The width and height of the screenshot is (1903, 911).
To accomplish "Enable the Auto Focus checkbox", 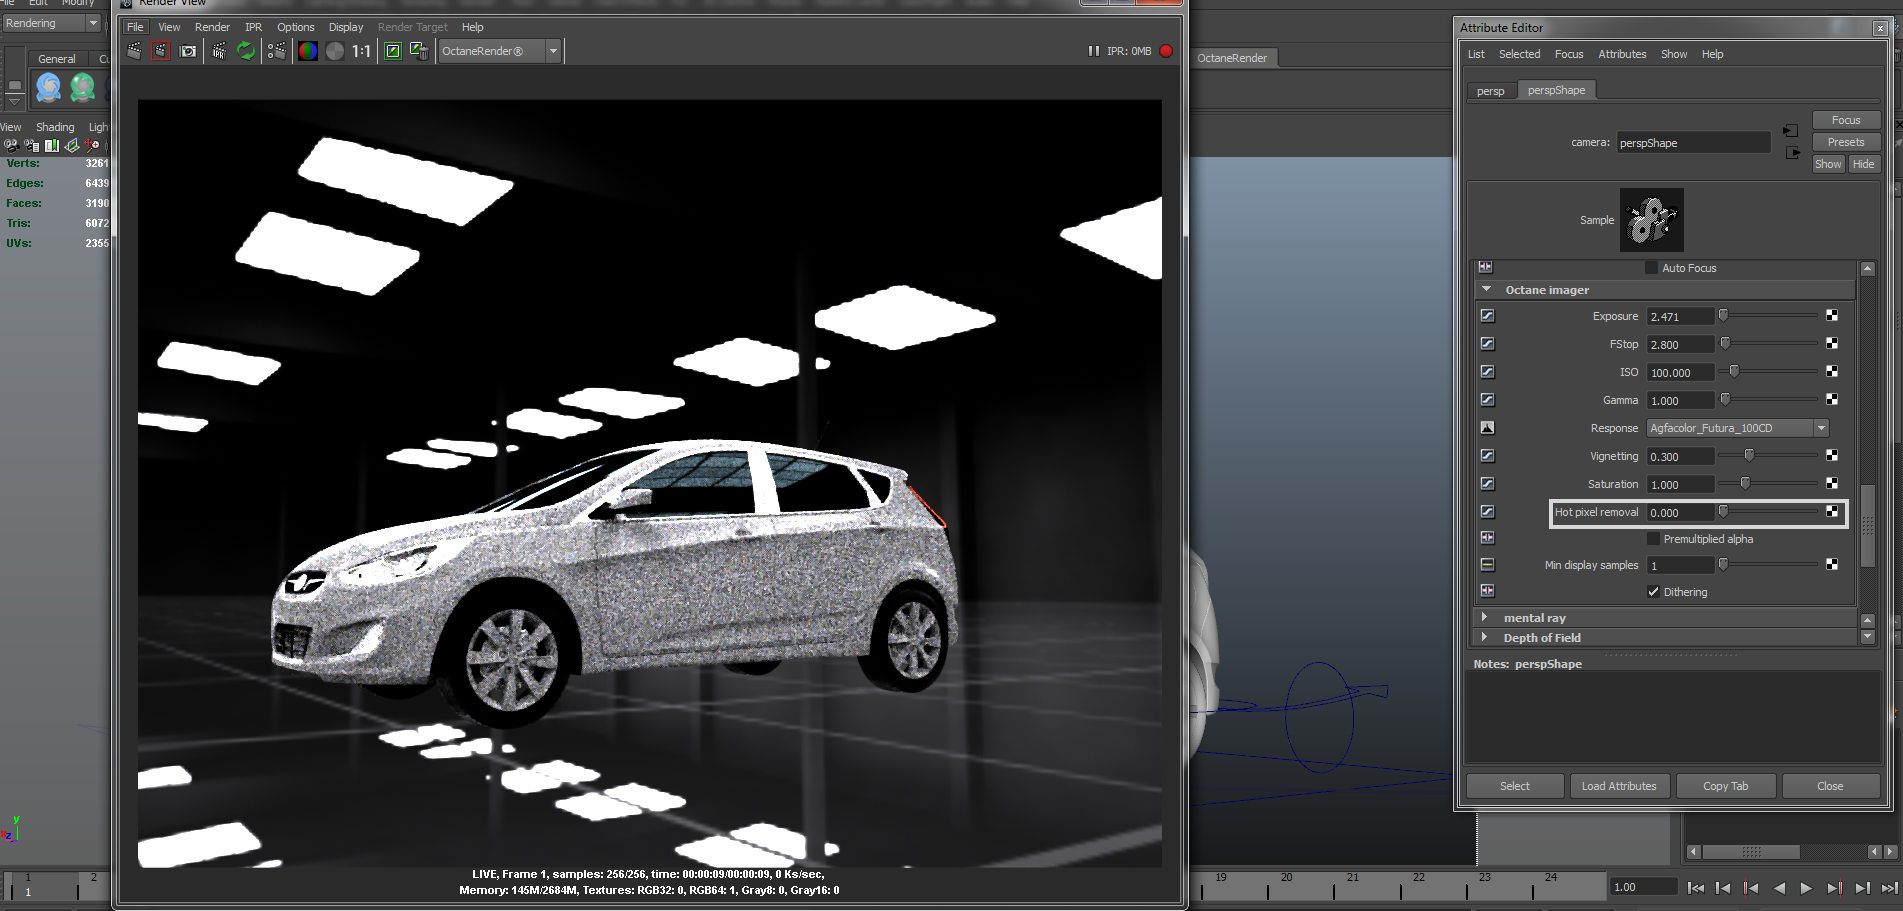I will tap(1652, 268).
